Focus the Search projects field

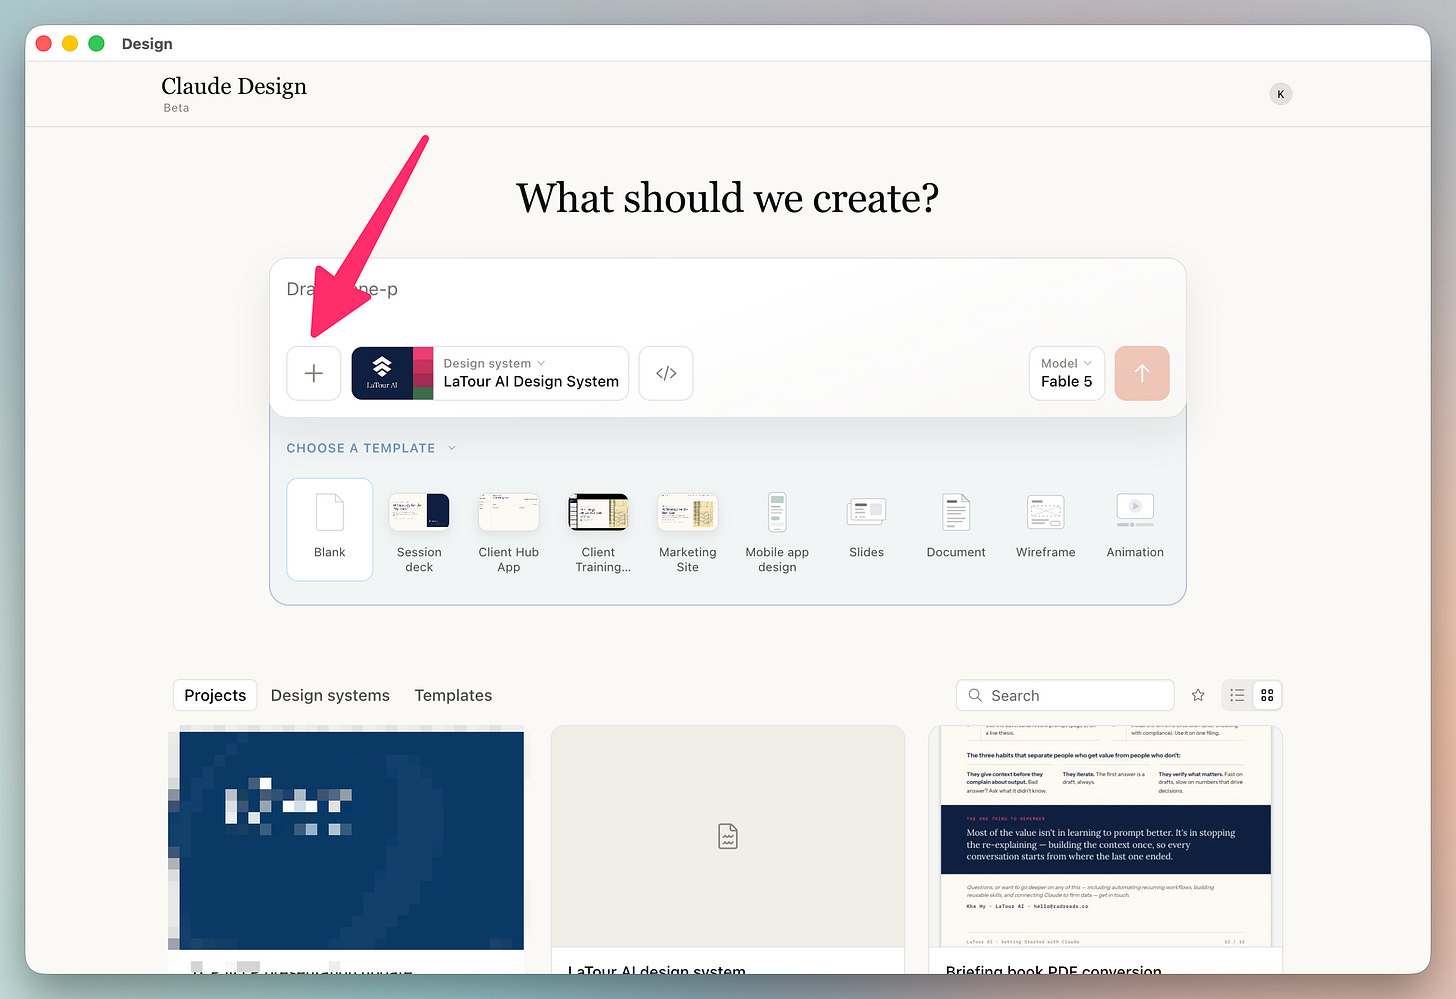pos(1065,695)
